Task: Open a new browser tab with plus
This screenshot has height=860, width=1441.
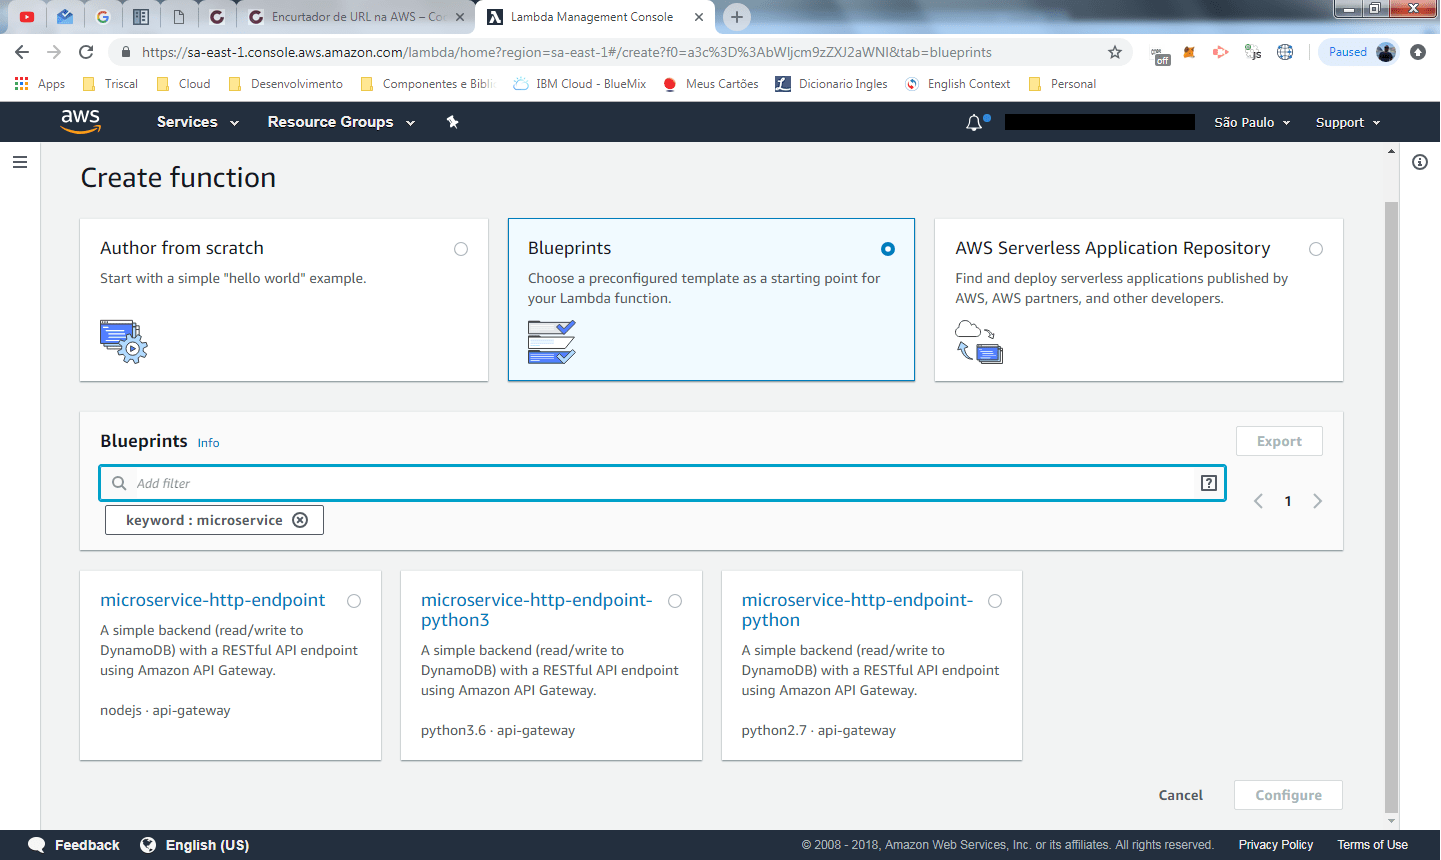Action: 737,17
